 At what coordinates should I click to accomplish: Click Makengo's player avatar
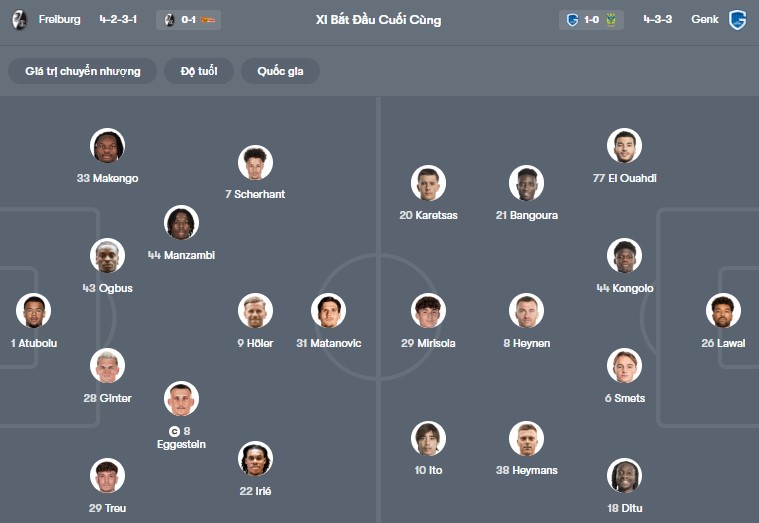tap(107, 147)
